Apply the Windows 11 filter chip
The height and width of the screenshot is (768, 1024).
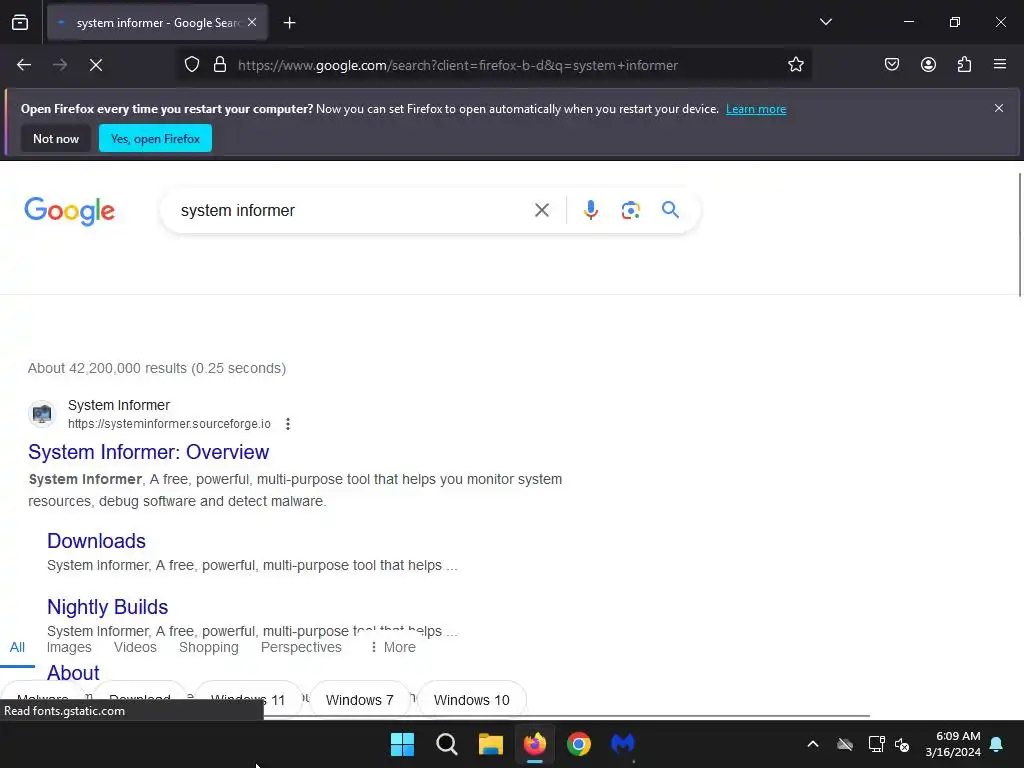click(248, 699)
